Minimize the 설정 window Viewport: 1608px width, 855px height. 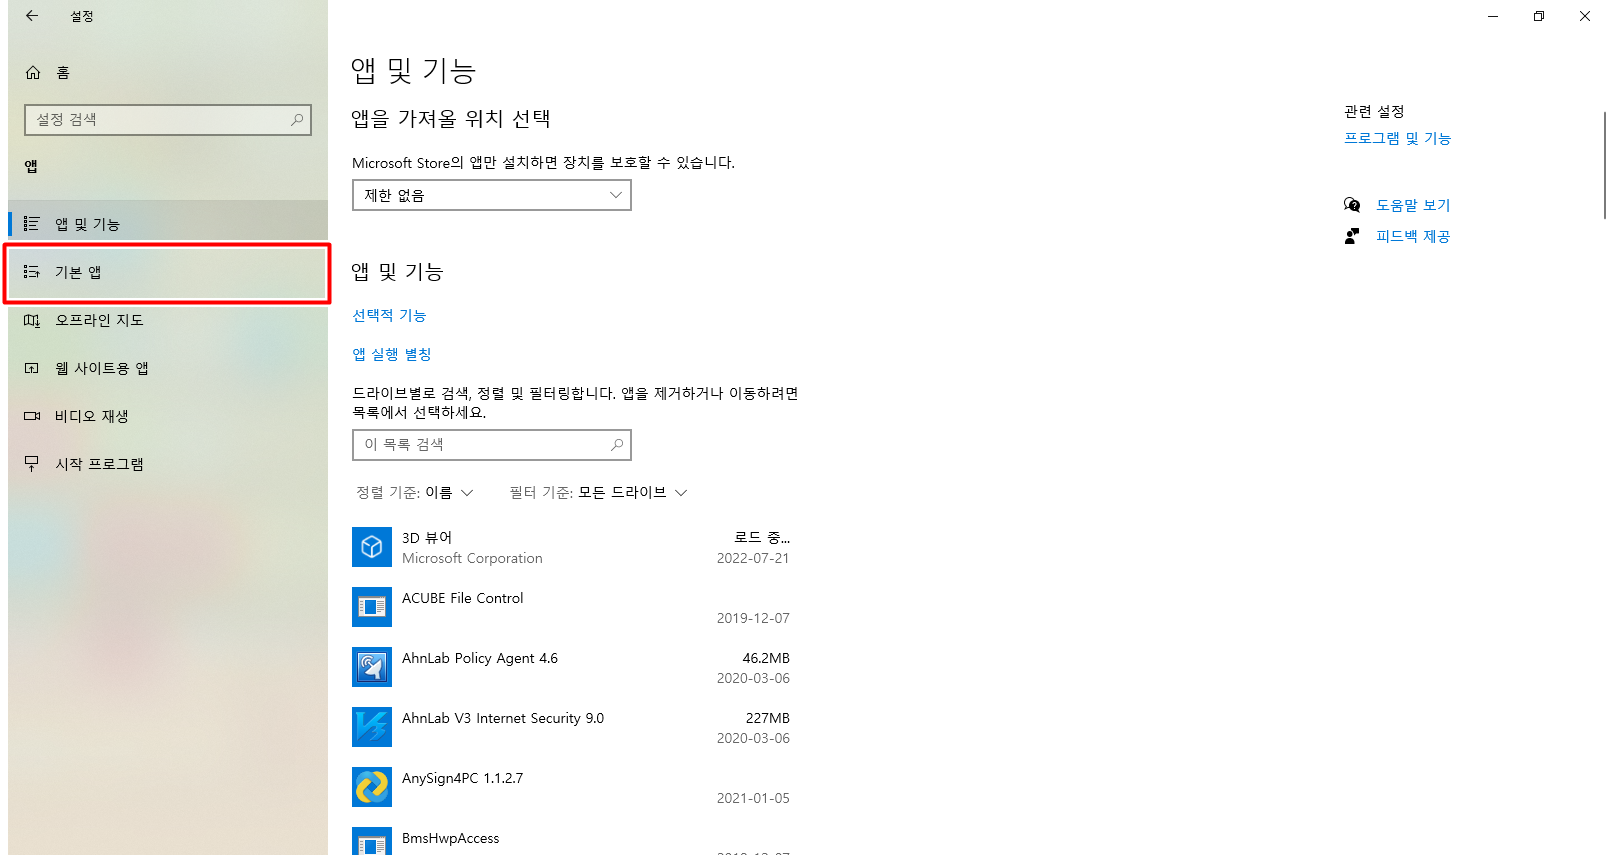1493,16
